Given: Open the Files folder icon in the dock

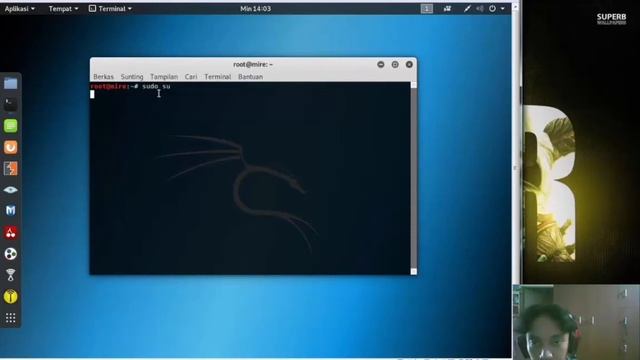Looking at the screenshot, I should click(x=11, y=83).
